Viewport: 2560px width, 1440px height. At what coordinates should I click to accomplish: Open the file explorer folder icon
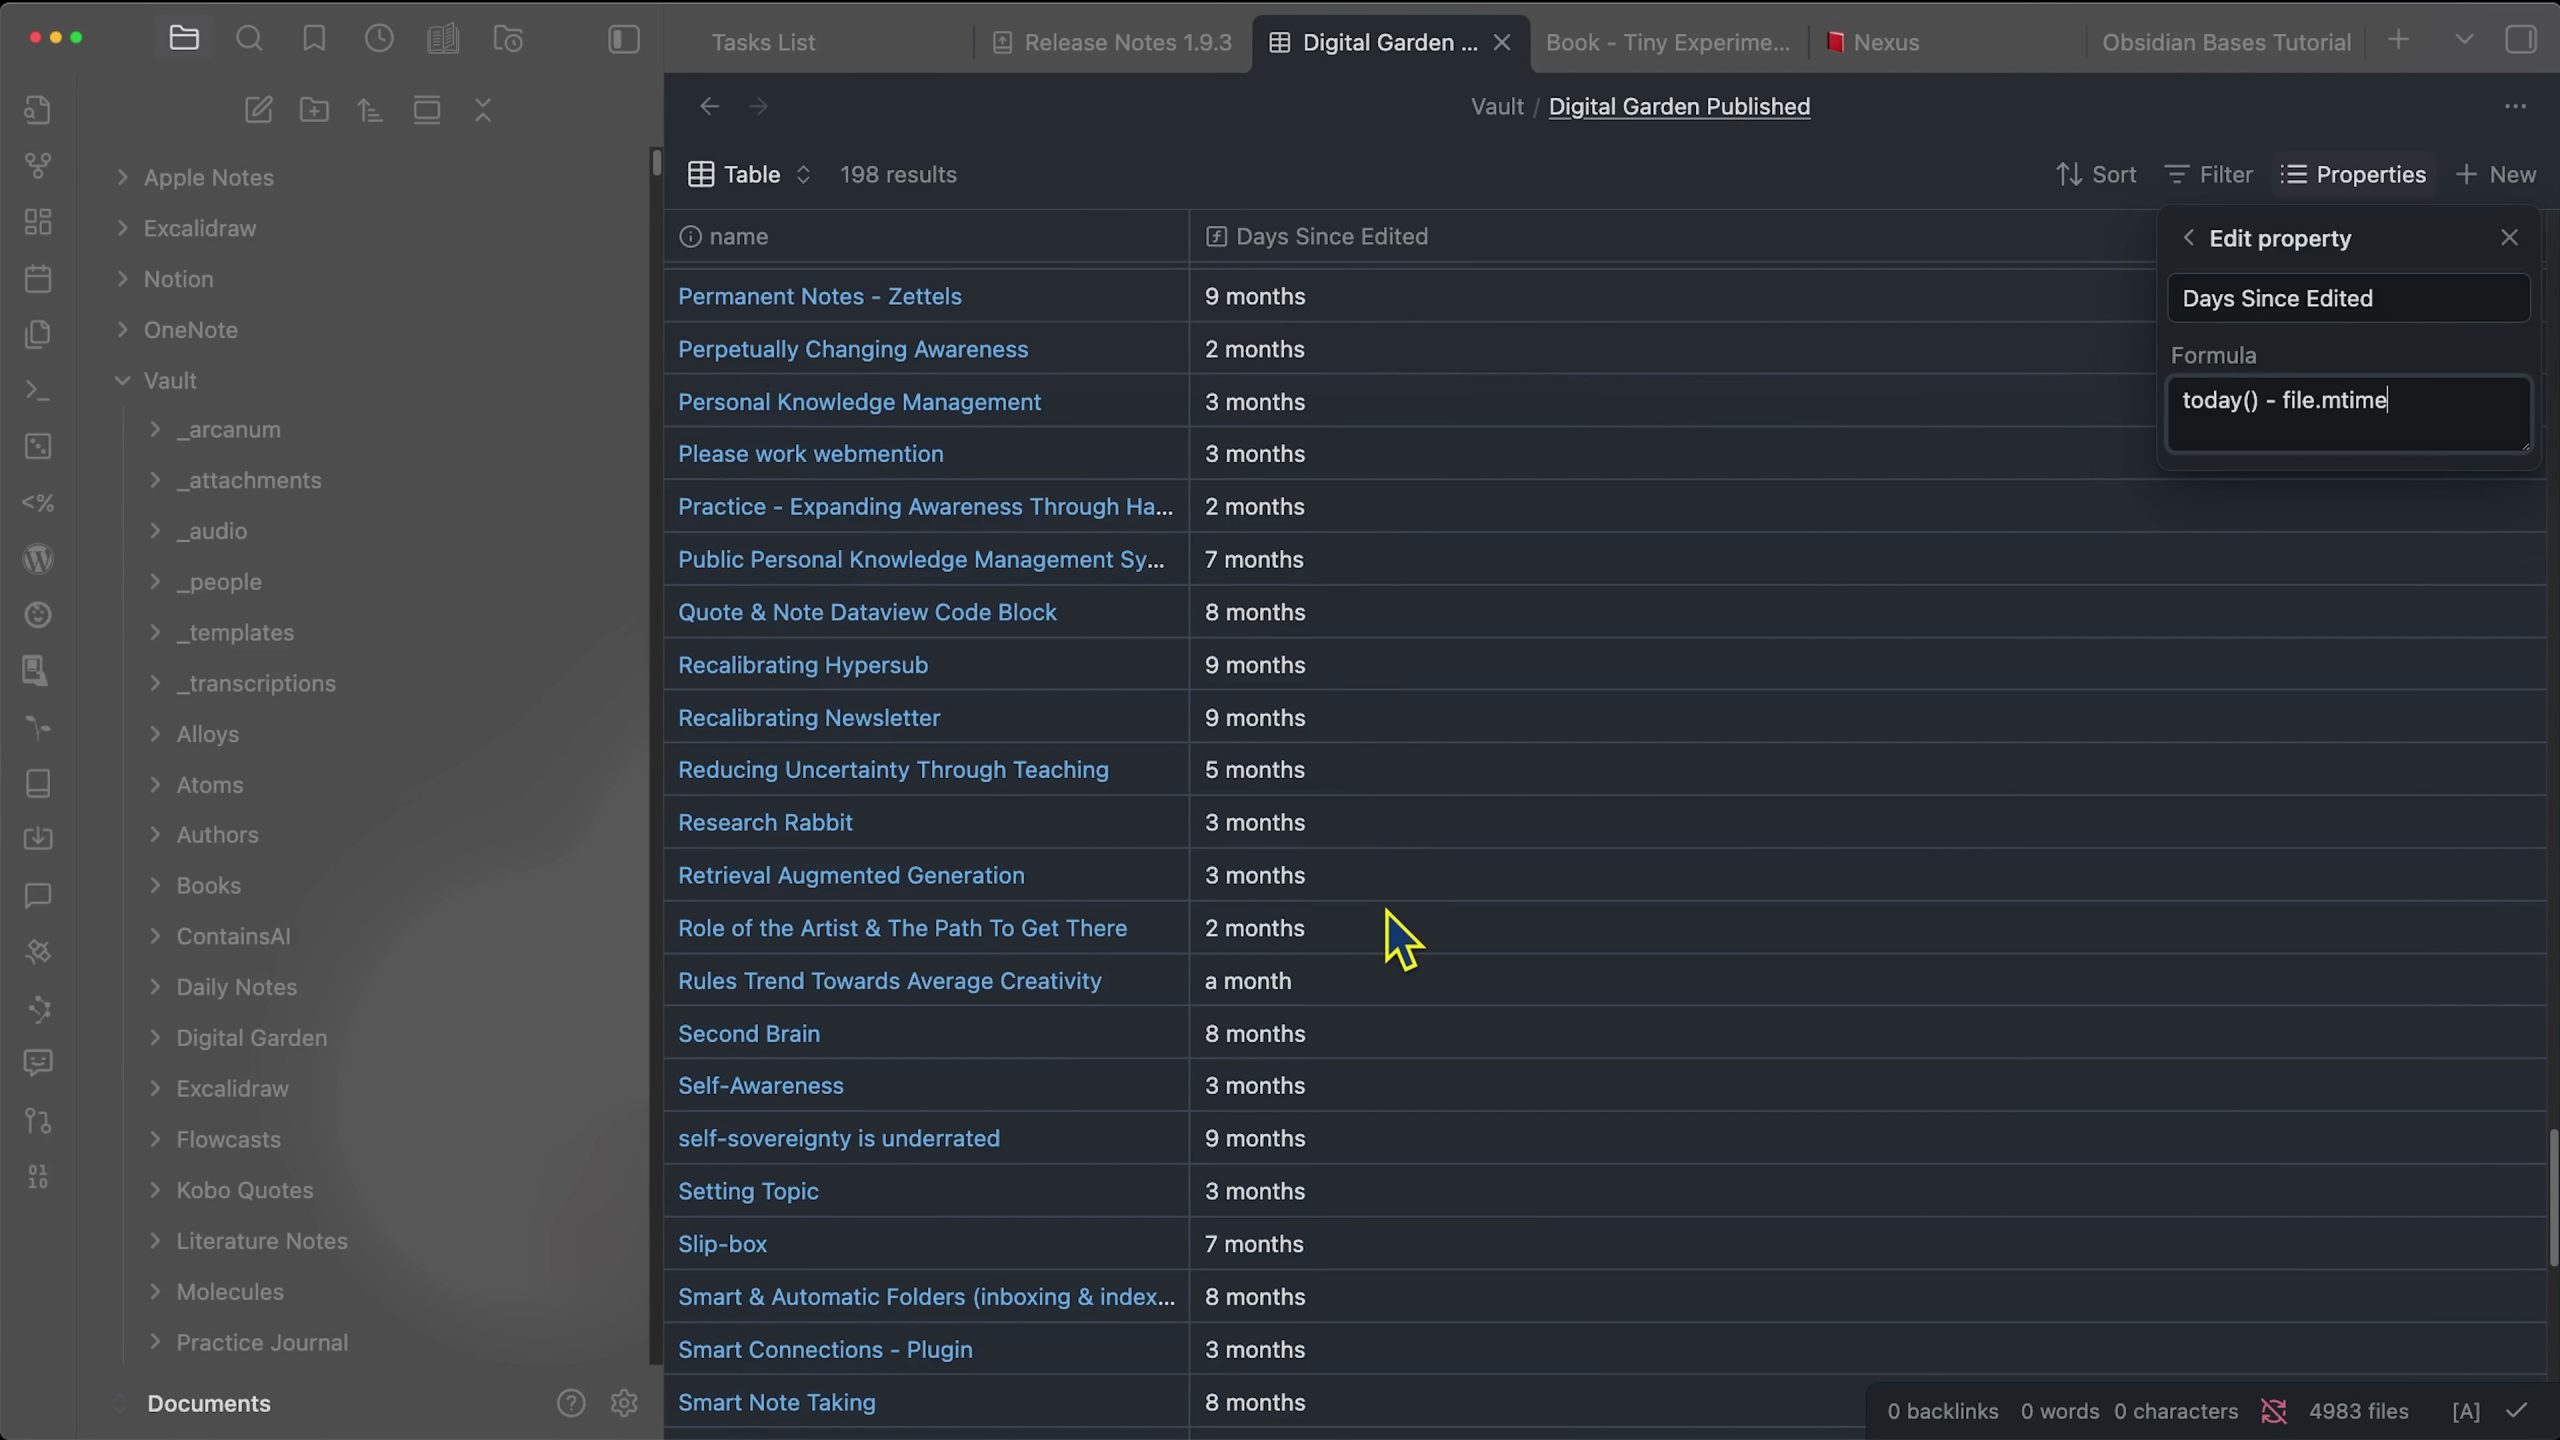click(x=184, y=39)
